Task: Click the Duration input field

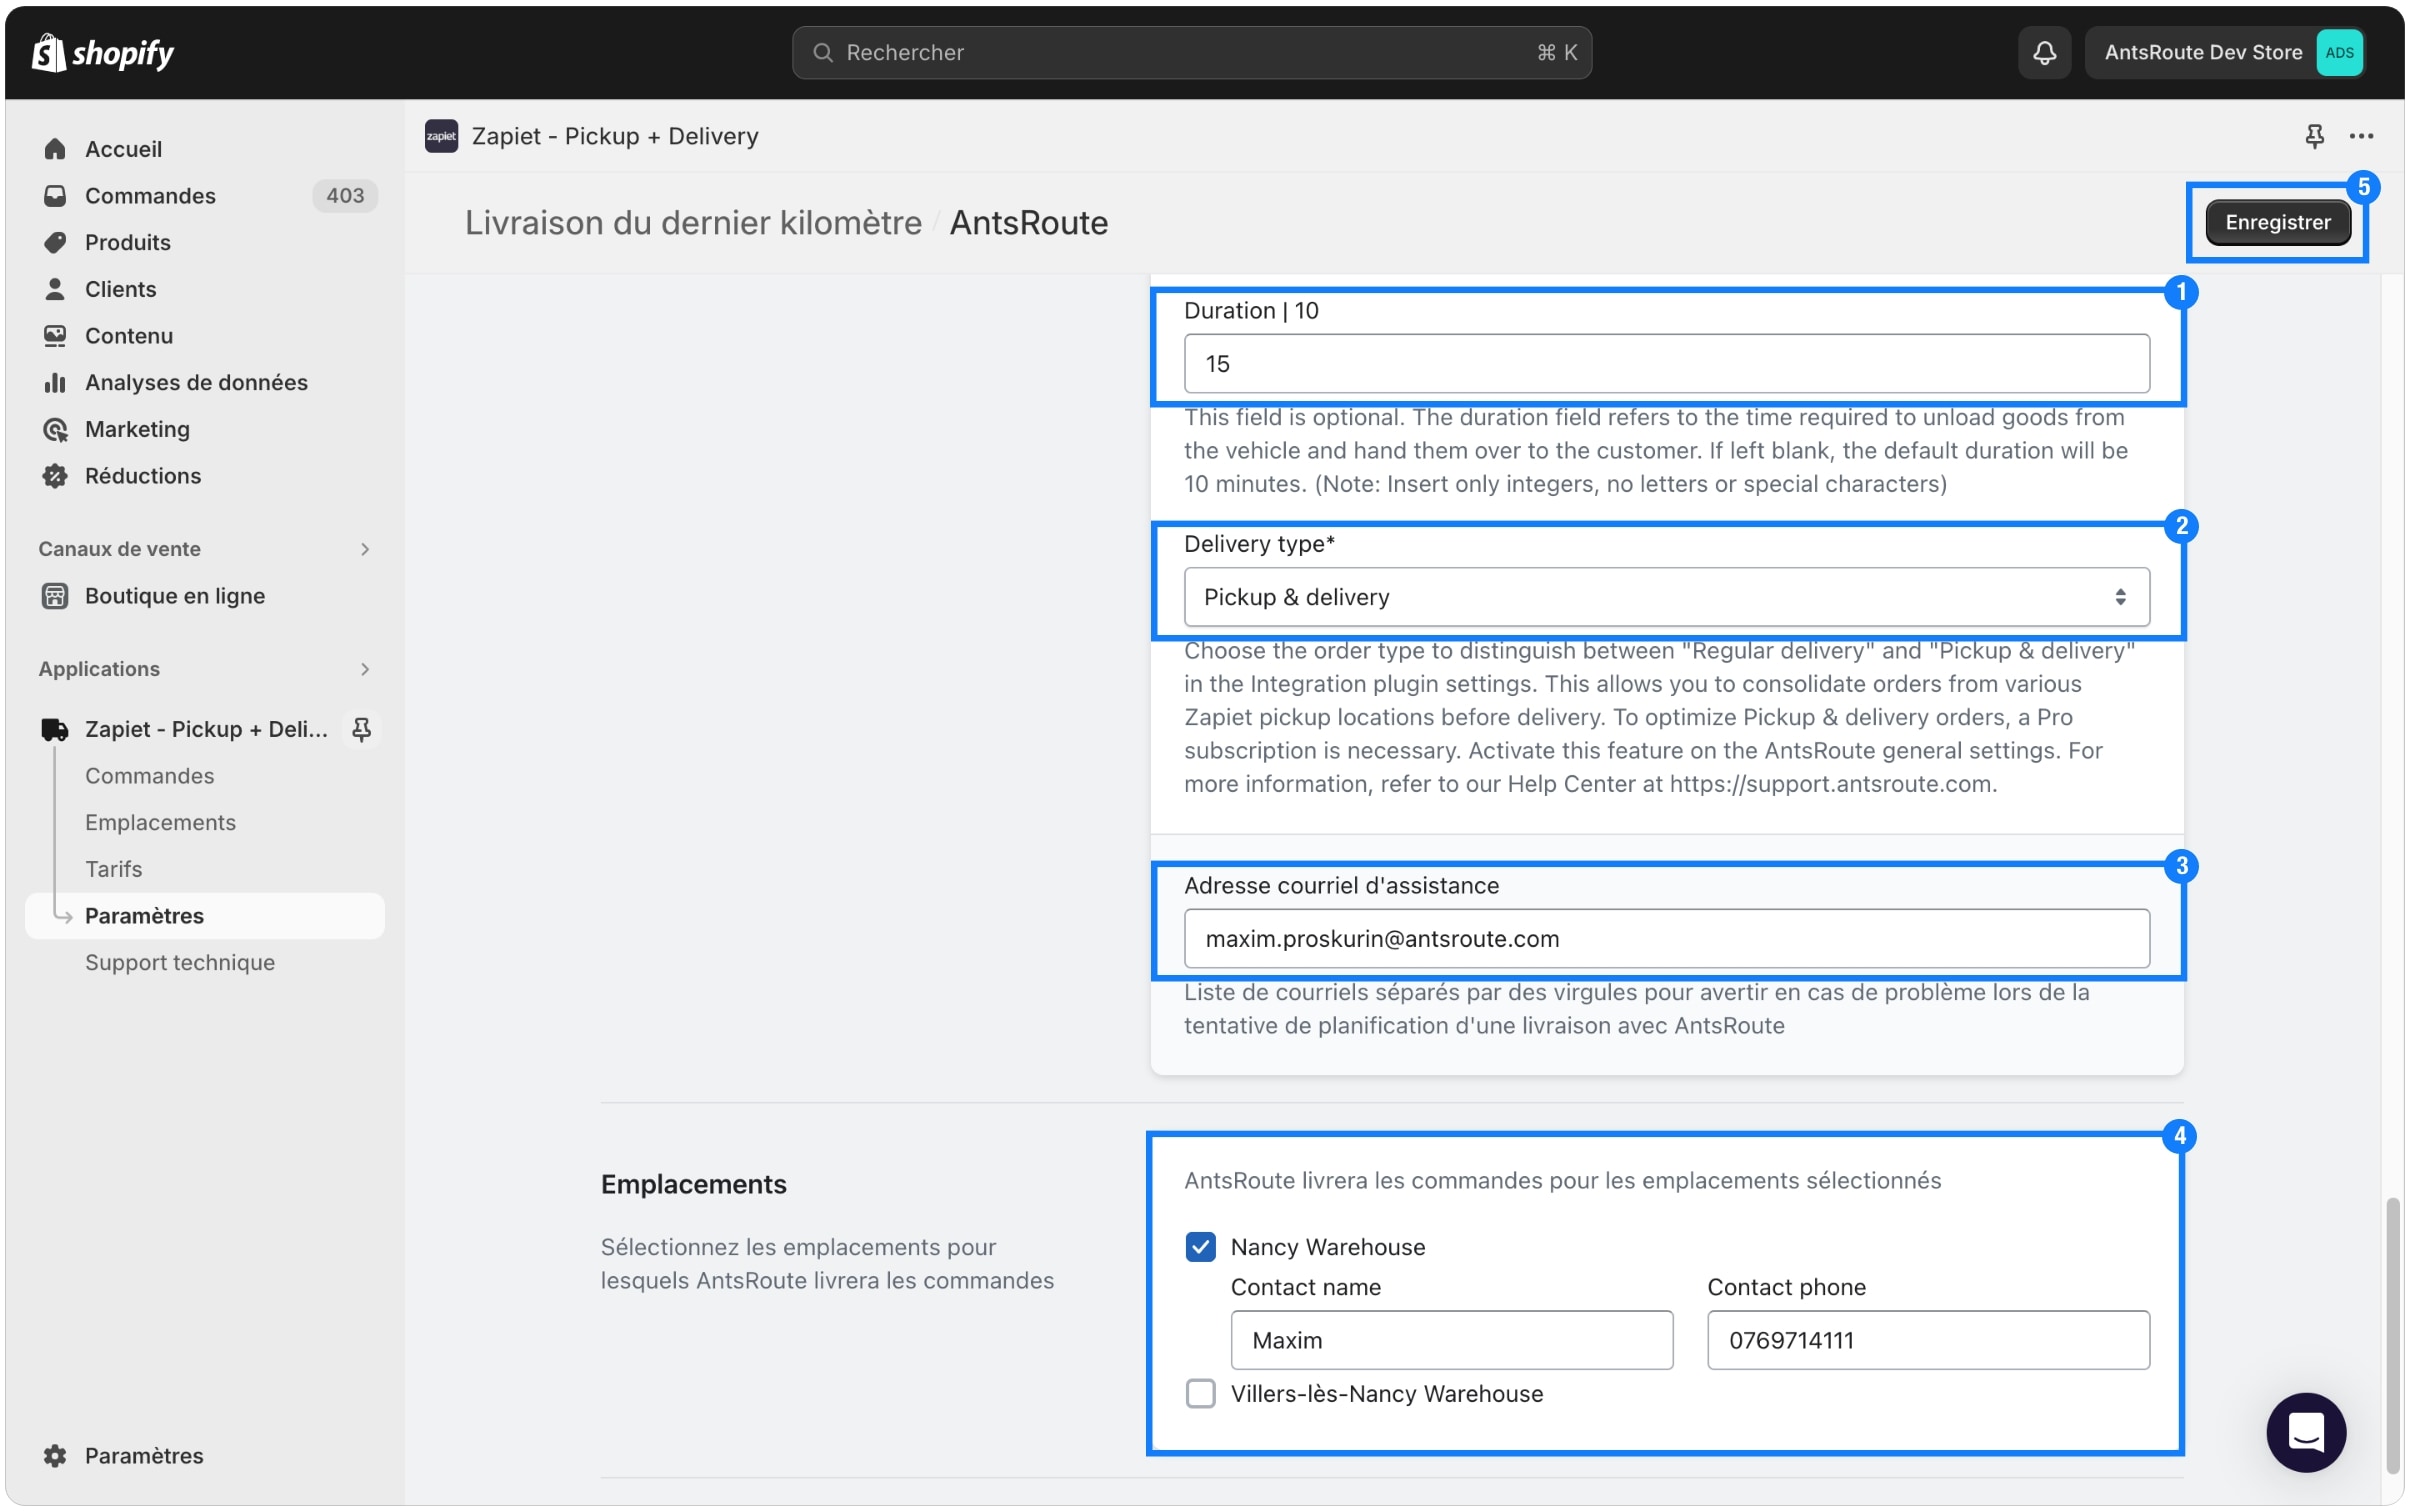Action: pos(1666,364)
